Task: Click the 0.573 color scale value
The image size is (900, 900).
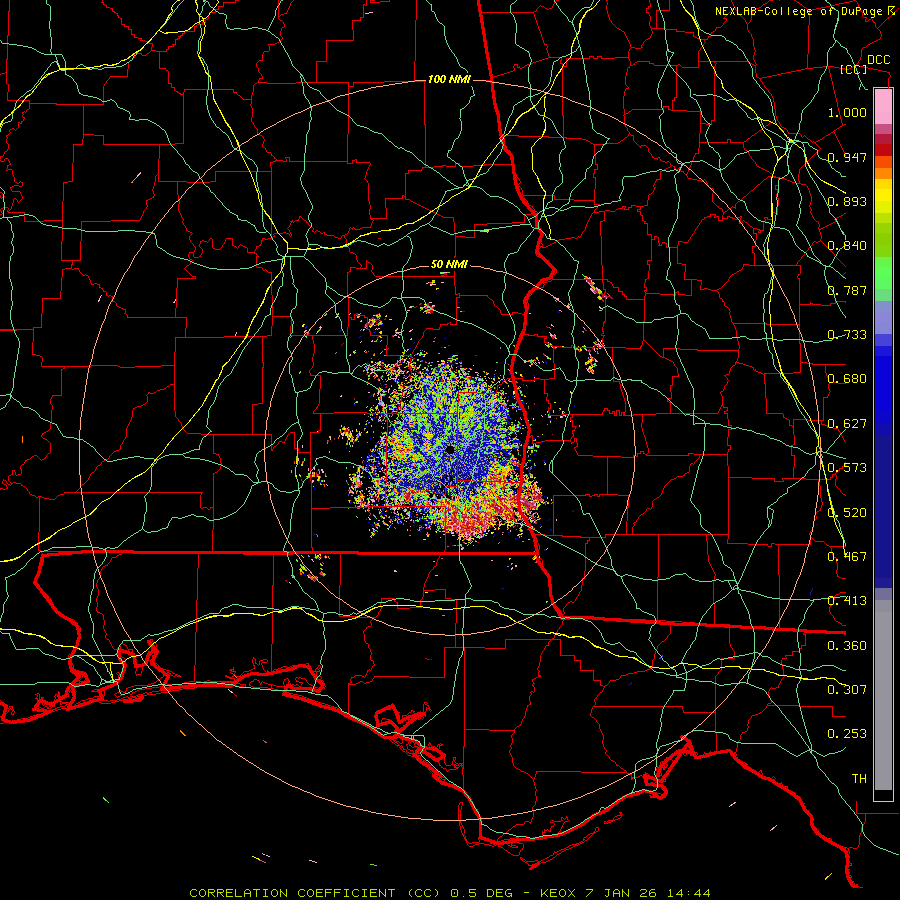Action: tap(847, 468)
